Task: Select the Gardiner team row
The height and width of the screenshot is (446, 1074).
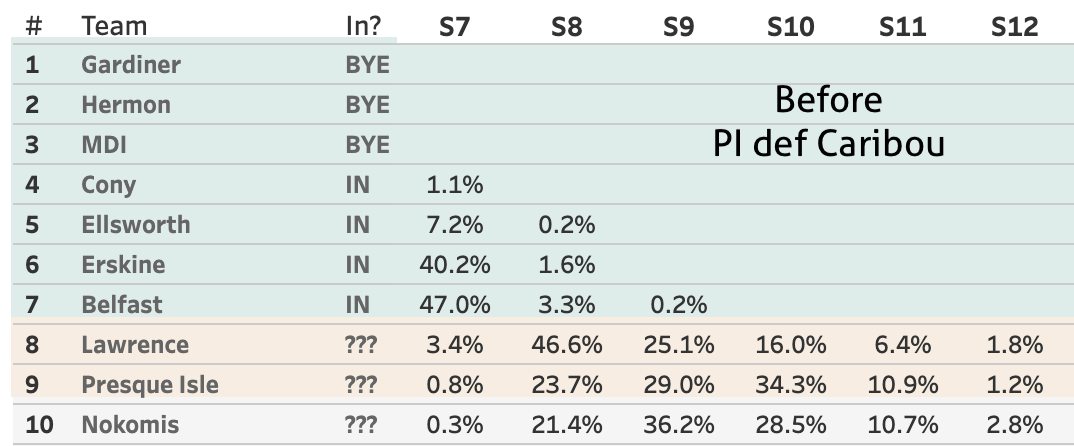Action: point(542,64)
